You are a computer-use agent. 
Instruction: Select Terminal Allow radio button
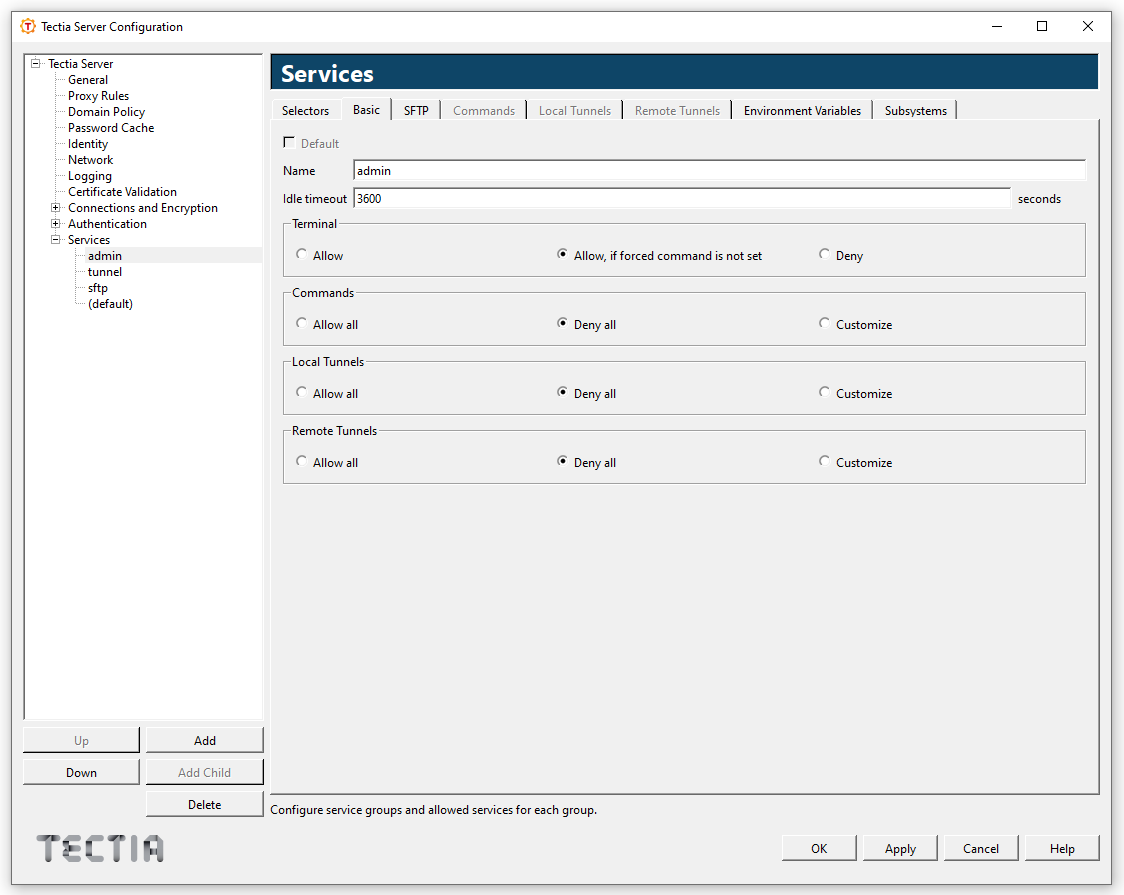pos(302,254)
